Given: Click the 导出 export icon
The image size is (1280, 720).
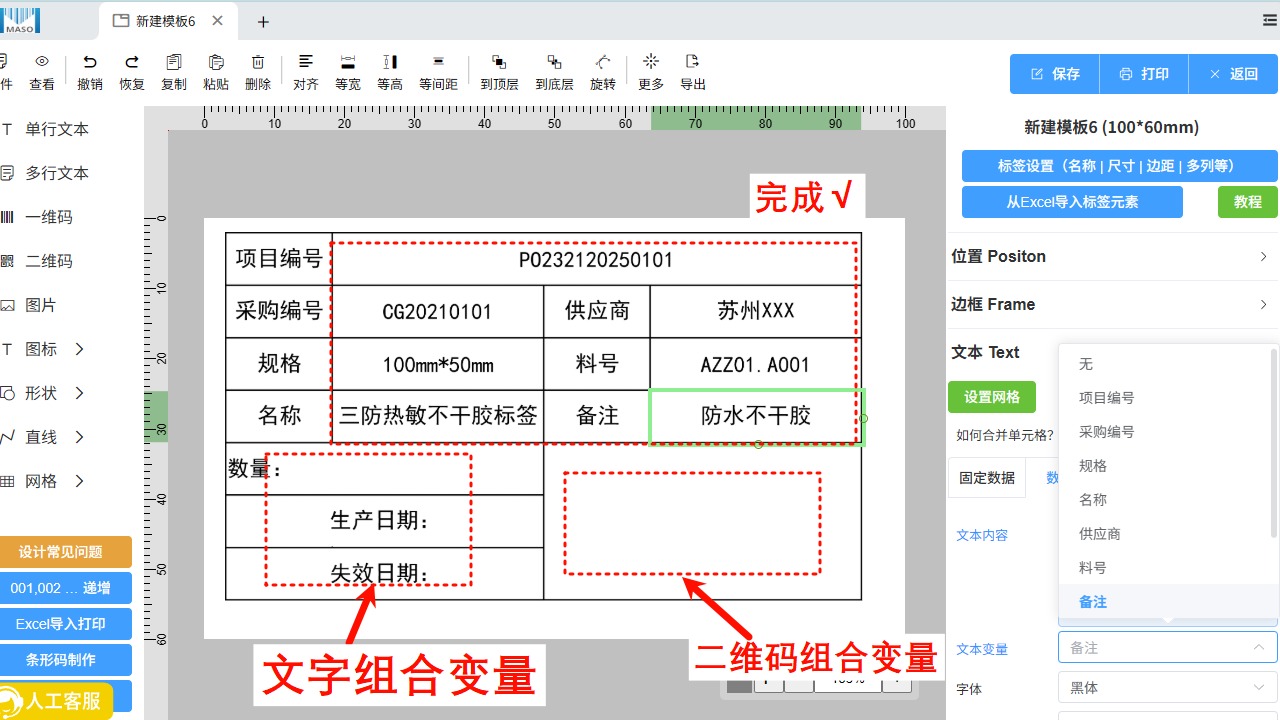Looking at the screenshot, I should click(x=692, y=62).
